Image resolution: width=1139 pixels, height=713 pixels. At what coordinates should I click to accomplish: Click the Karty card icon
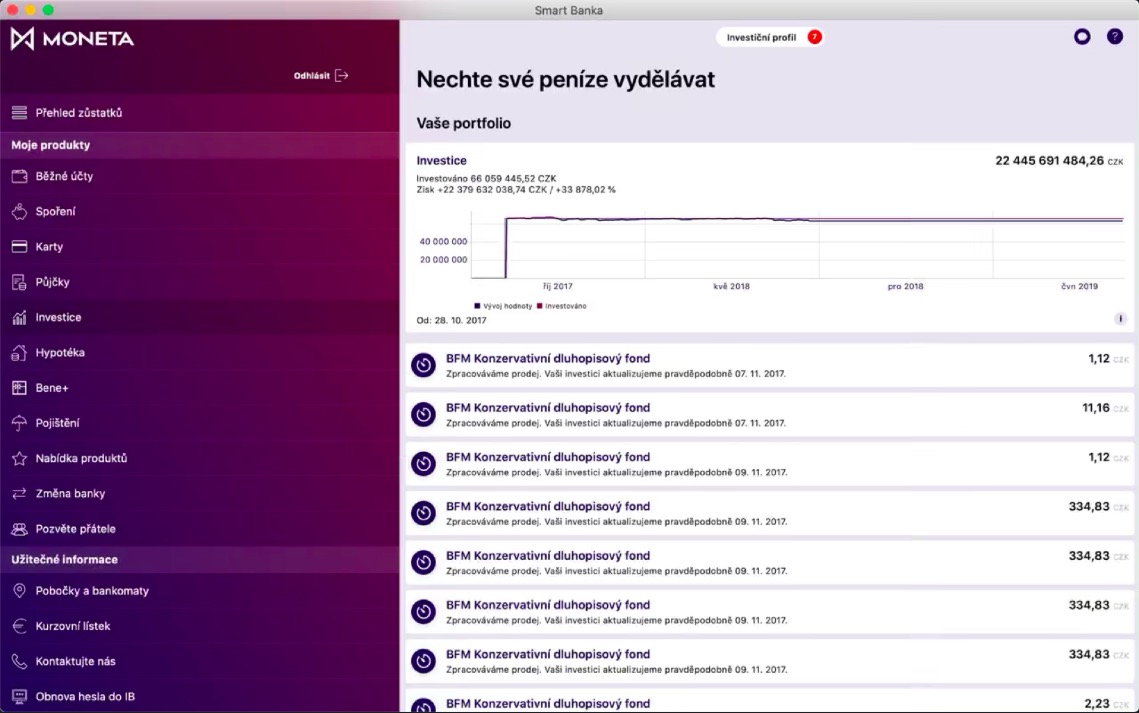20,247
